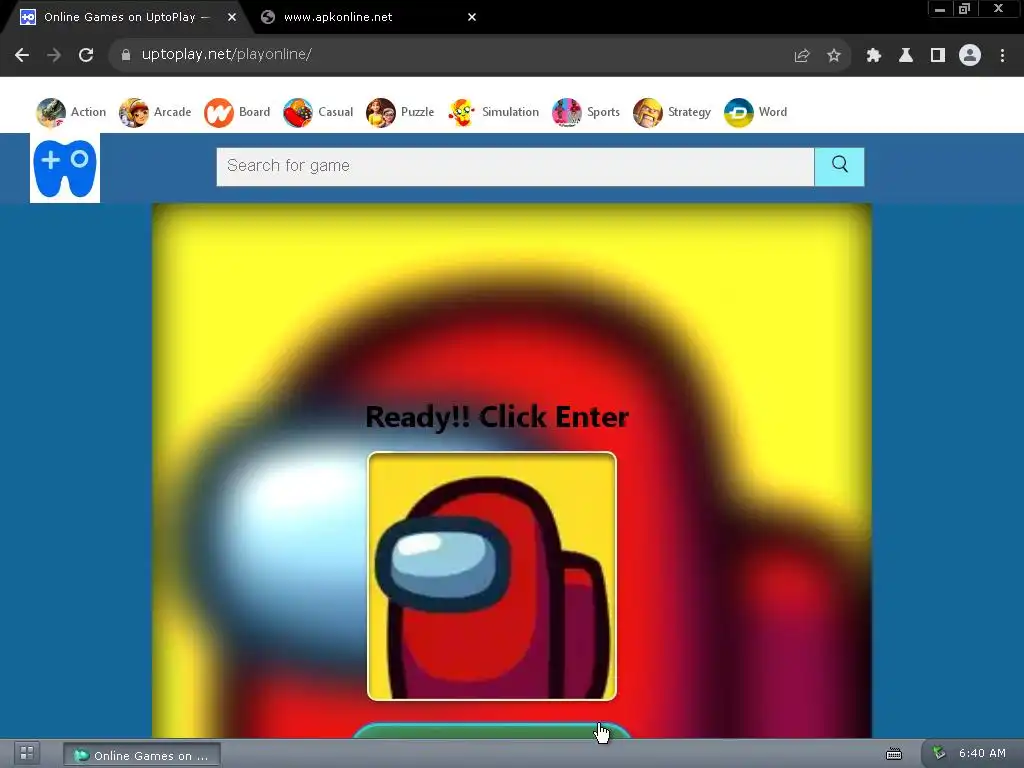Toggle the browser side panel icon
Viewport: 1024px width, 768px height.
pyautogui.click(x=938, y=56)
